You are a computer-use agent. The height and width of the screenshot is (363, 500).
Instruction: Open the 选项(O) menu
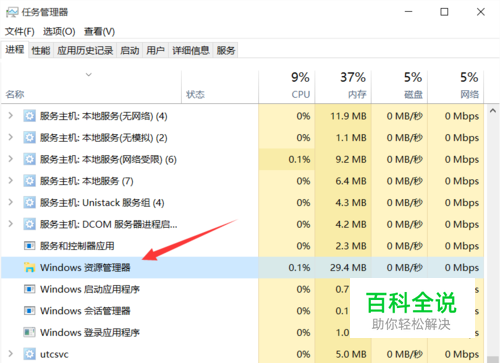coord(59,32)
